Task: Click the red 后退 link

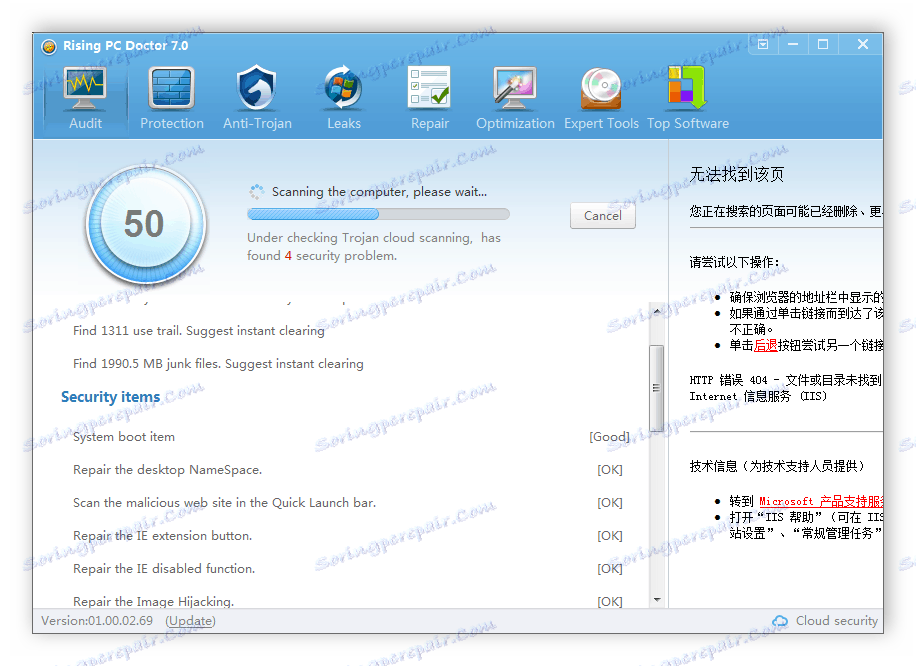Action: [765, 345]
